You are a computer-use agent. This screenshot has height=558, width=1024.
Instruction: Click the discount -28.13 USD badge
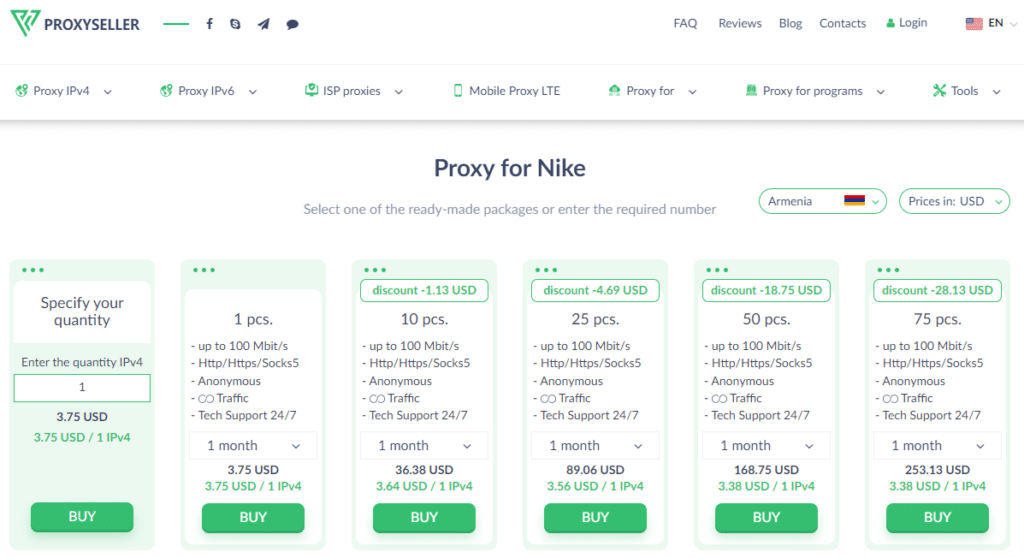pos(938,290)
